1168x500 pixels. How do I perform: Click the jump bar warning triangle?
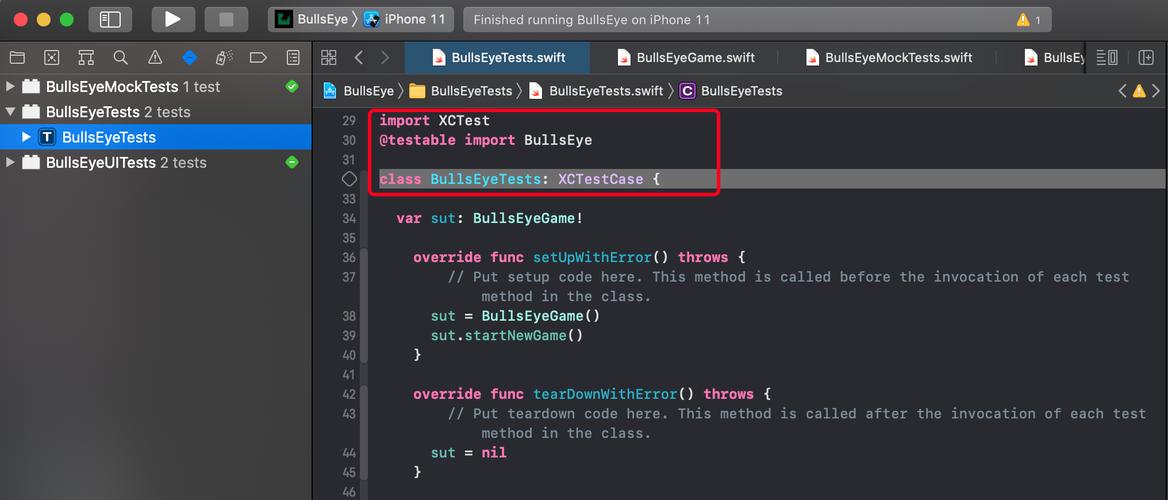point(1139,91)
